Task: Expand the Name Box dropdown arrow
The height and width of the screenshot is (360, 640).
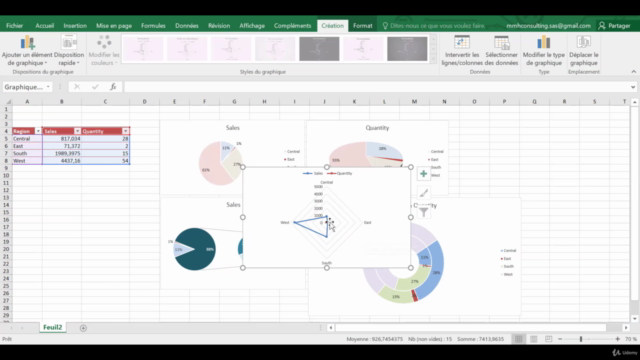Action: (48, 87)
